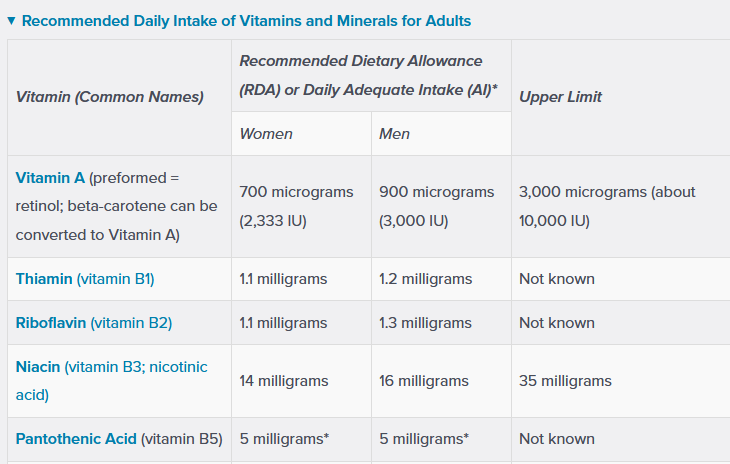Select the 700 micrograms (2,333 IU) cell
Screen dimensions: 730x464
click(302, 206)
